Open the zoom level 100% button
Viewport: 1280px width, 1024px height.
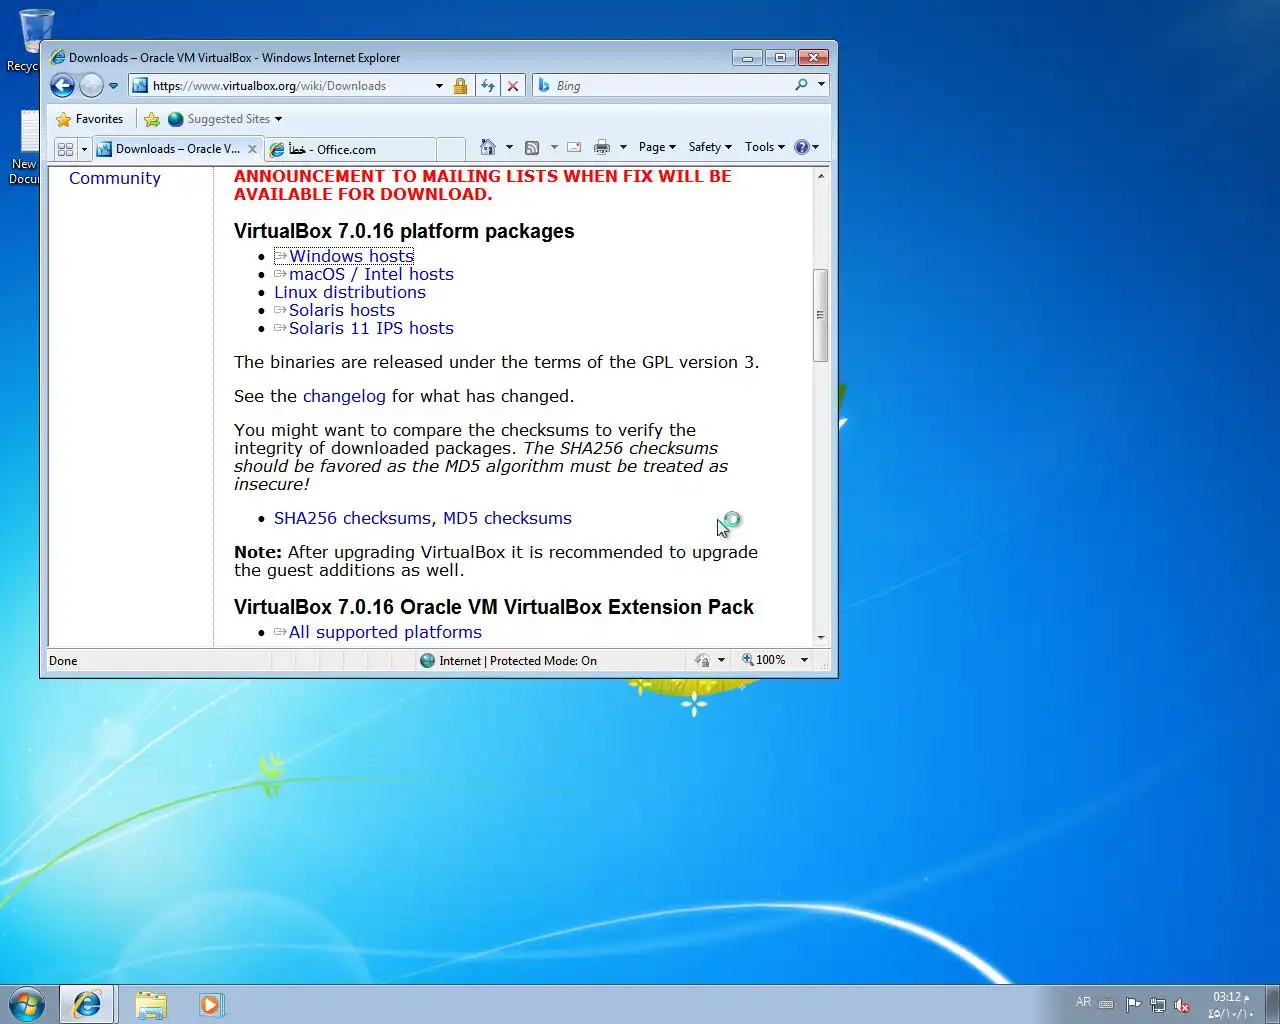(x=764, y=660)
